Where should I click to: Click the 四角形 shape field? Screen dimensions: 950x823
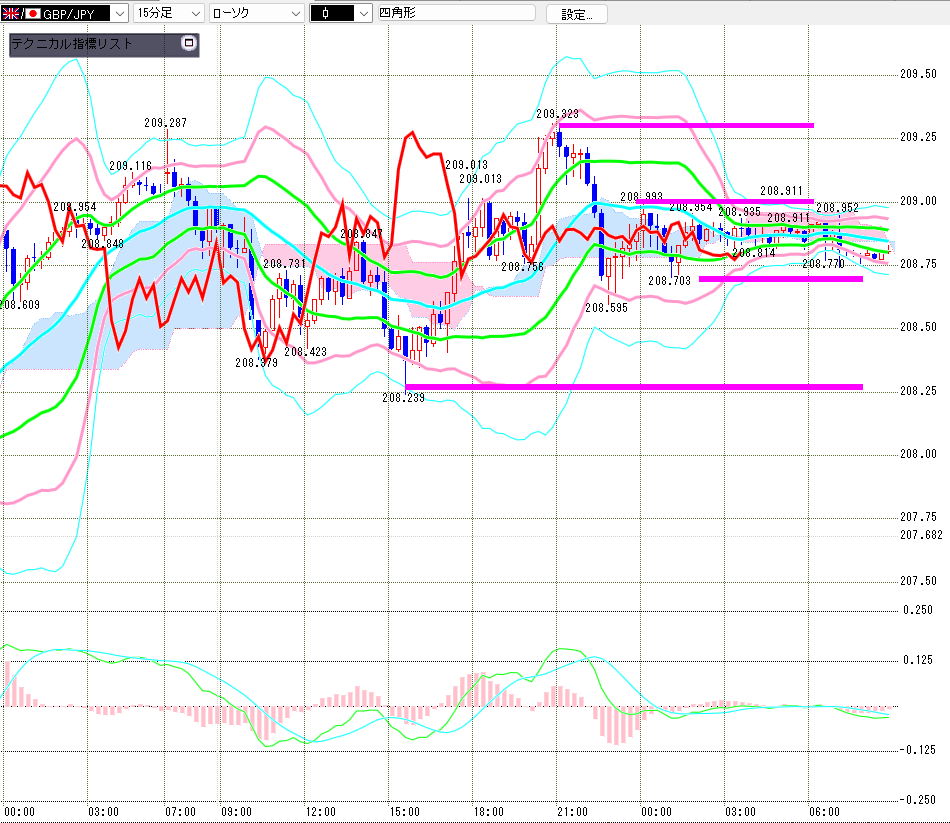tap(456, 13)
